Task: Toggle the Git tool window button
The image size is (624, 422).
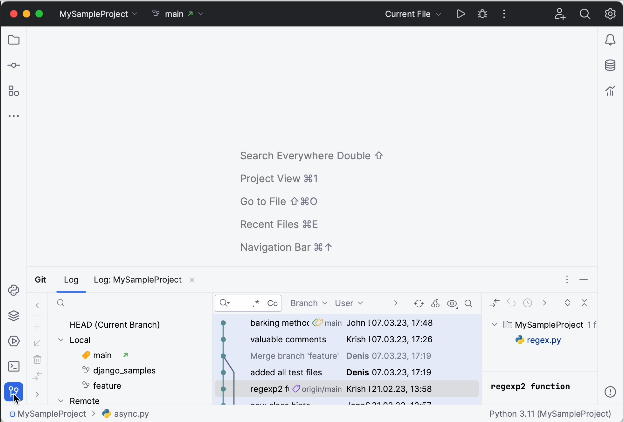Action: pyautogui.click(x=14, y=392)
